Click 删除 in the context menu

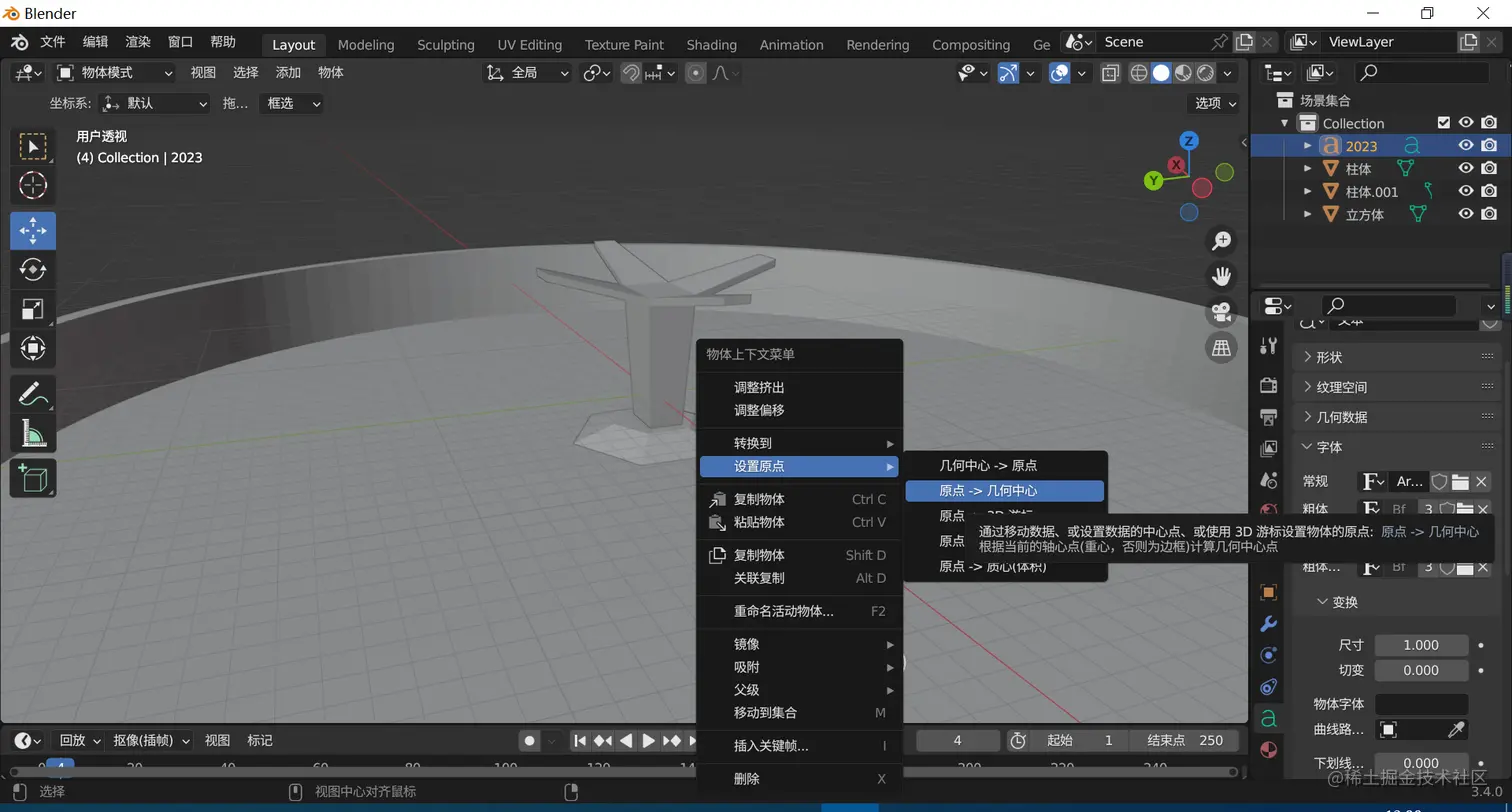800,779
